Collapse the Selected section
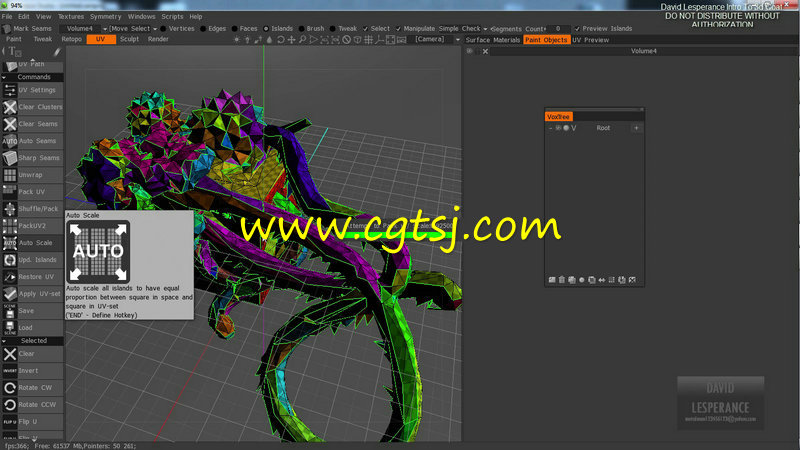This screenshot has width=800, height=450. point(4,341)
